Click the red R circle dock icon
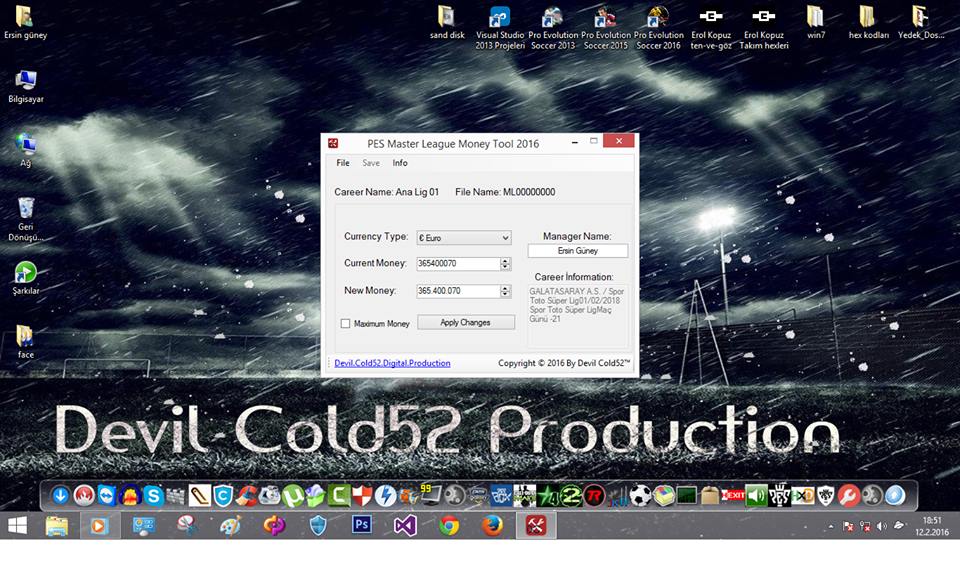960x562 pixels. click(x=594, y=495)
